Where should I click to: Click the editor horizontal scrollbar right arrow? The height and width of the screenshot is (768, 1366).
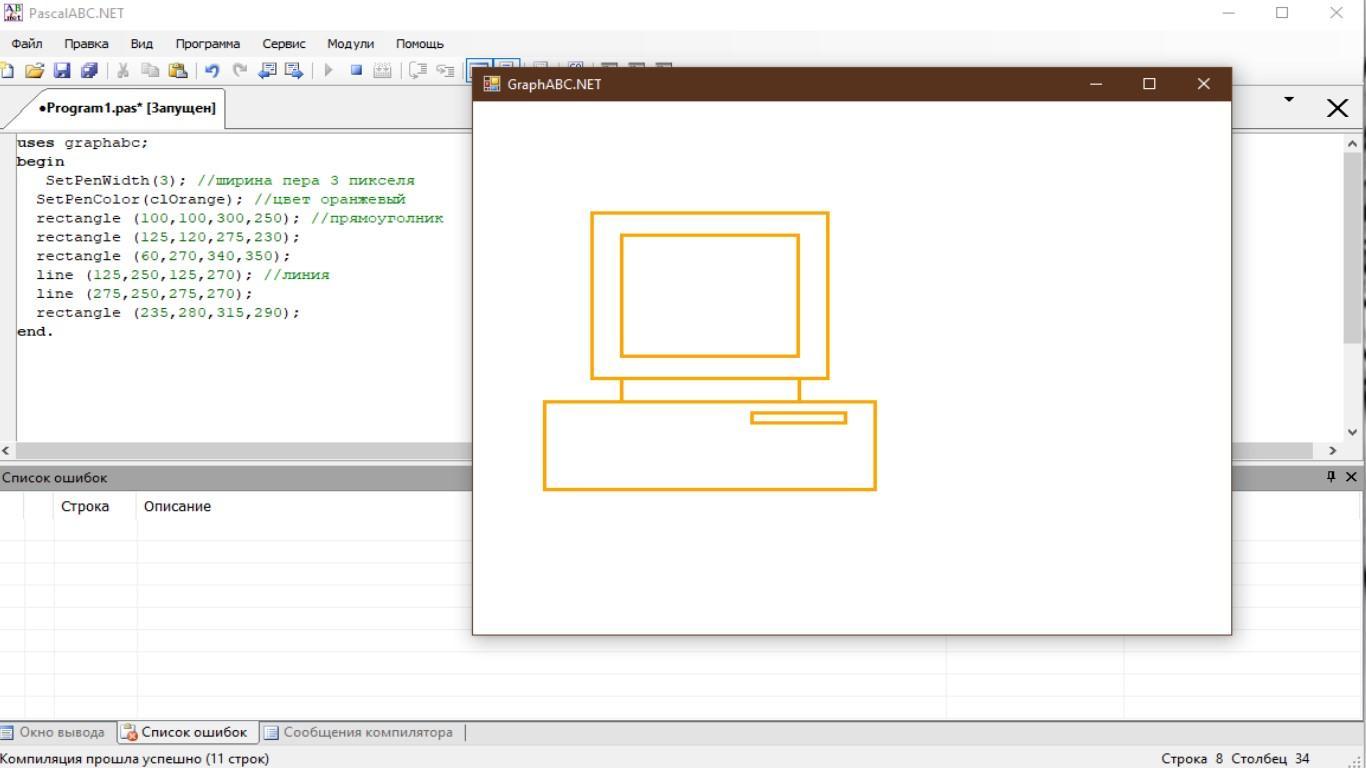pos(1332,451)
